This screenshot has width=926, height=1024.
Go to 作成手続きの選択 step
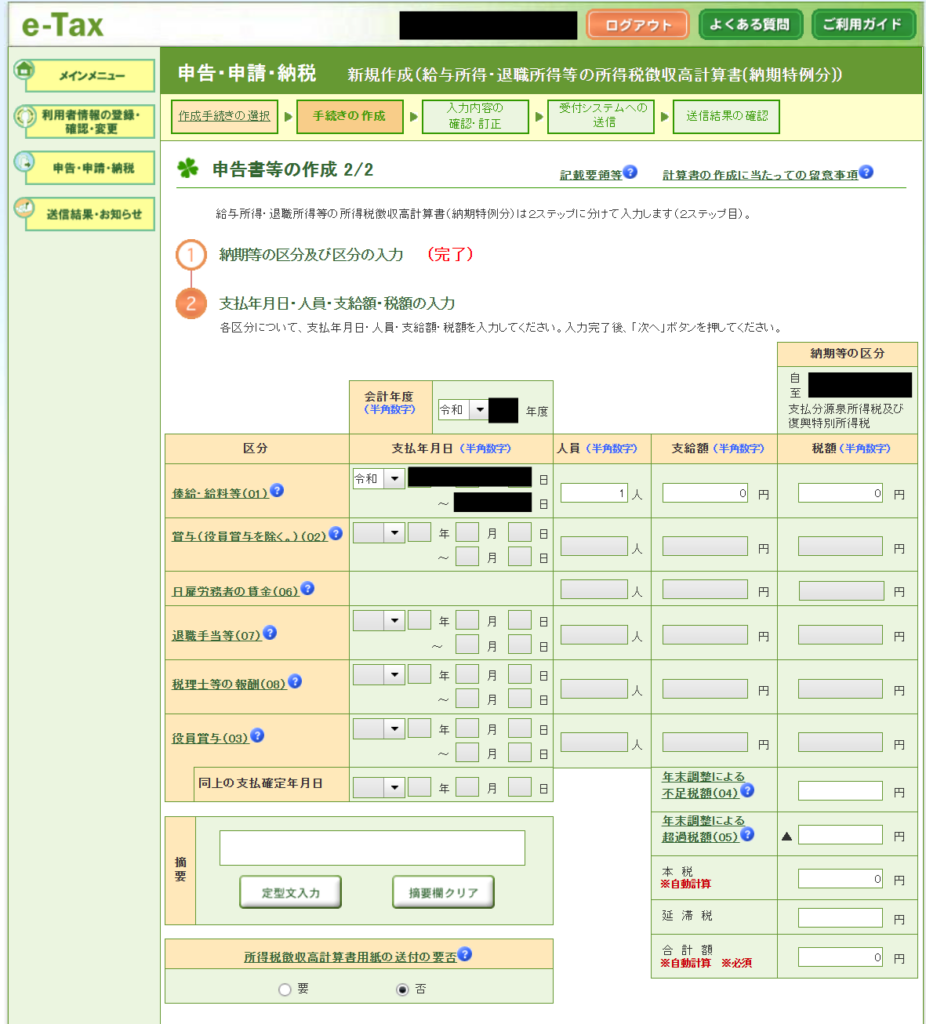224,116
